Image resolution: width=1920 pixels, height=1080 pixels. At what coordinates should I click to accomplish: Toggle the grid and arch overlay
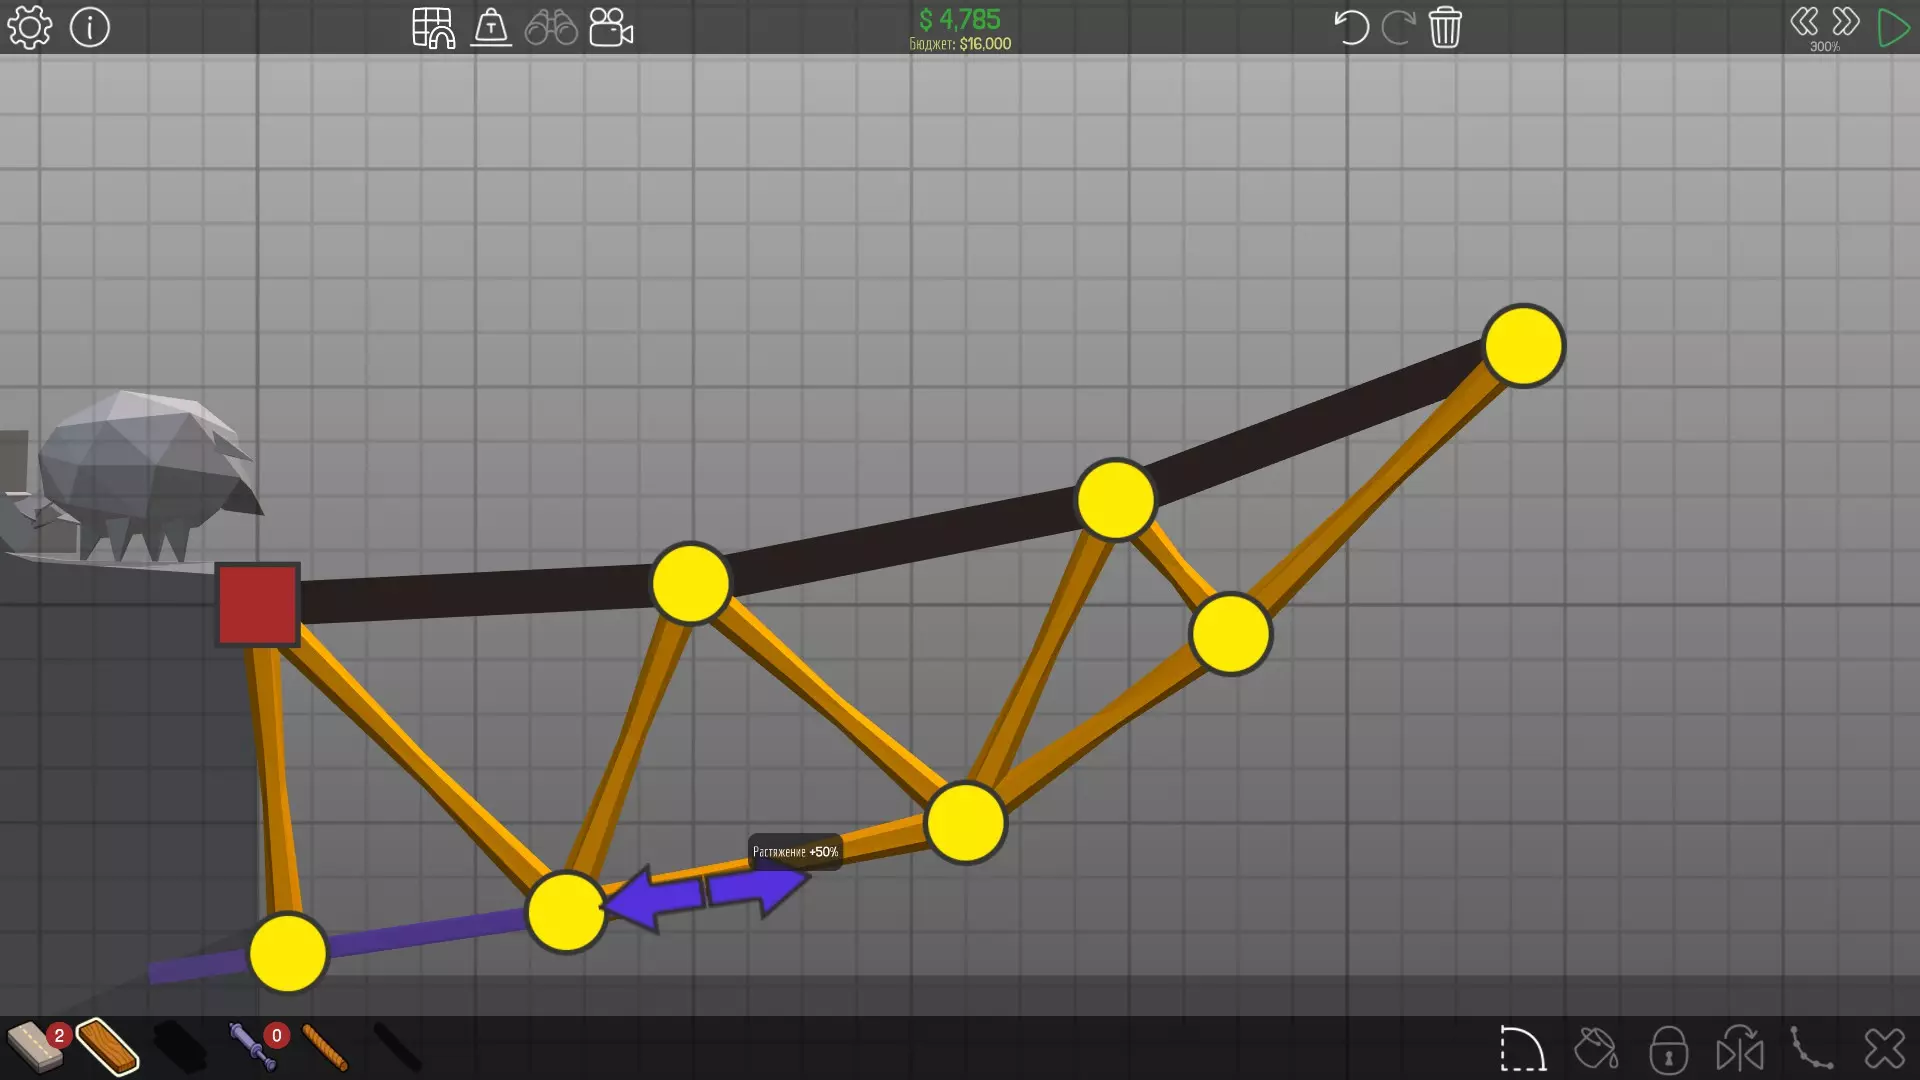tap(433, 28)
